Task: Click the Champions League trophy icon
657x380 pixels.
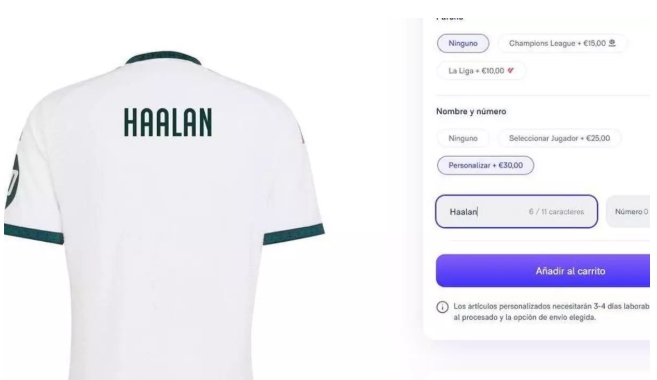Action: click(x=612, y=43)
